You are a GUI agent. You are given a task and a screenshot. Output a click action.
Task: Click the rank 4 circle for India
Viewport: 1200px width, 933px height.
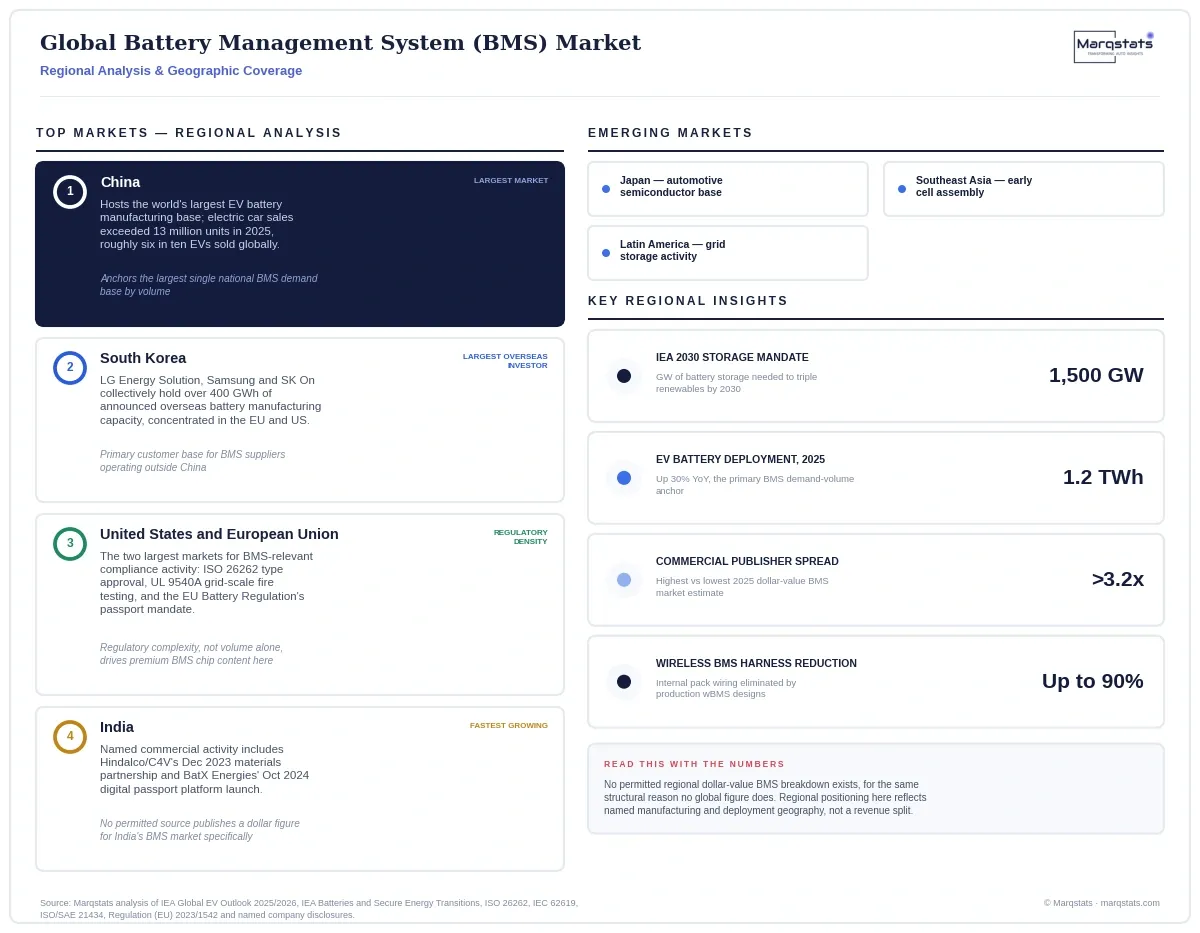pyautogui.click(x=70, y=736)
